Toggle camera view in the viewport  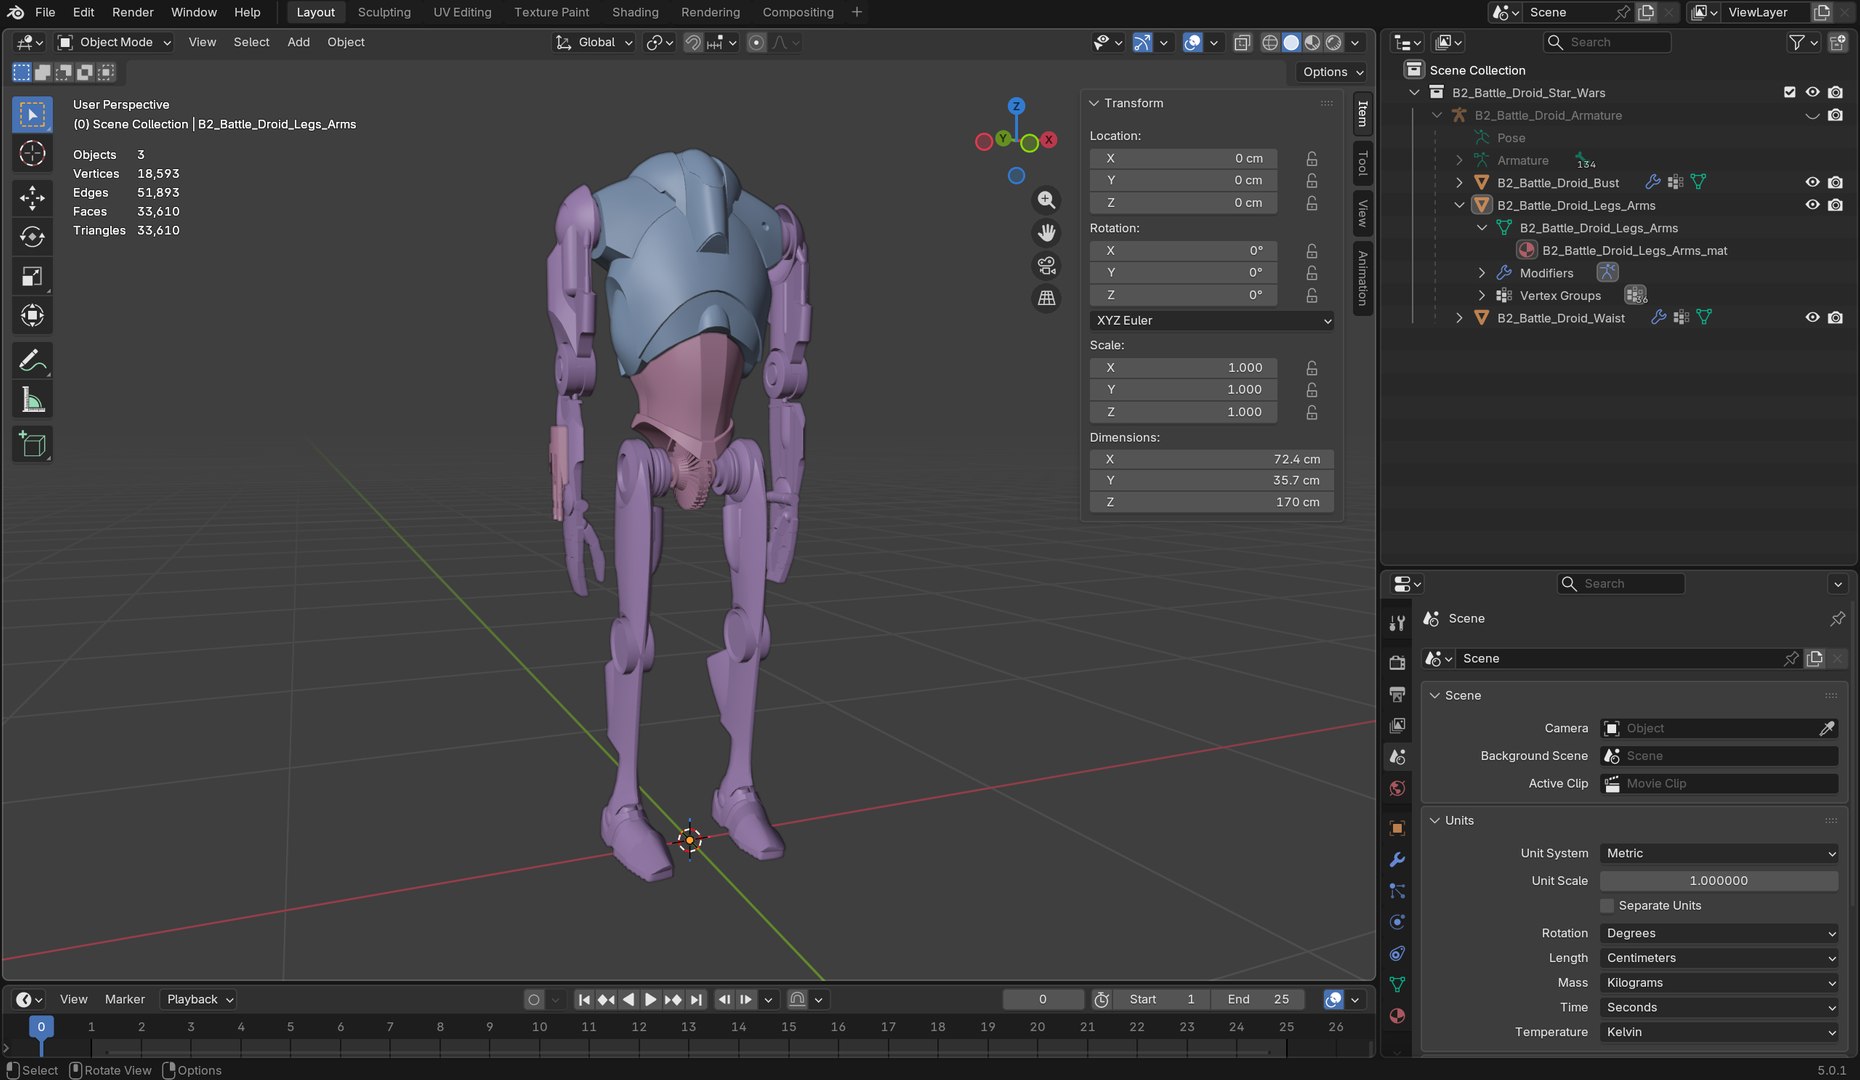tap(1046, 266)
